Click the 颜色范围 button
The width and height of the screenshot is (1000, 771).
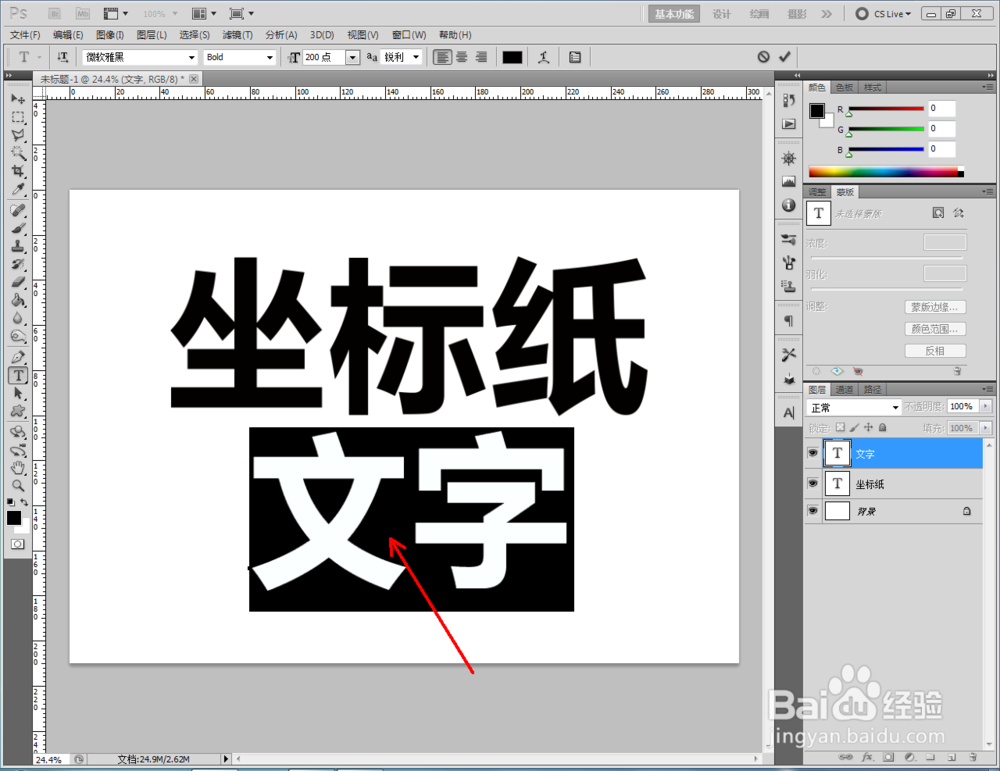934,328
